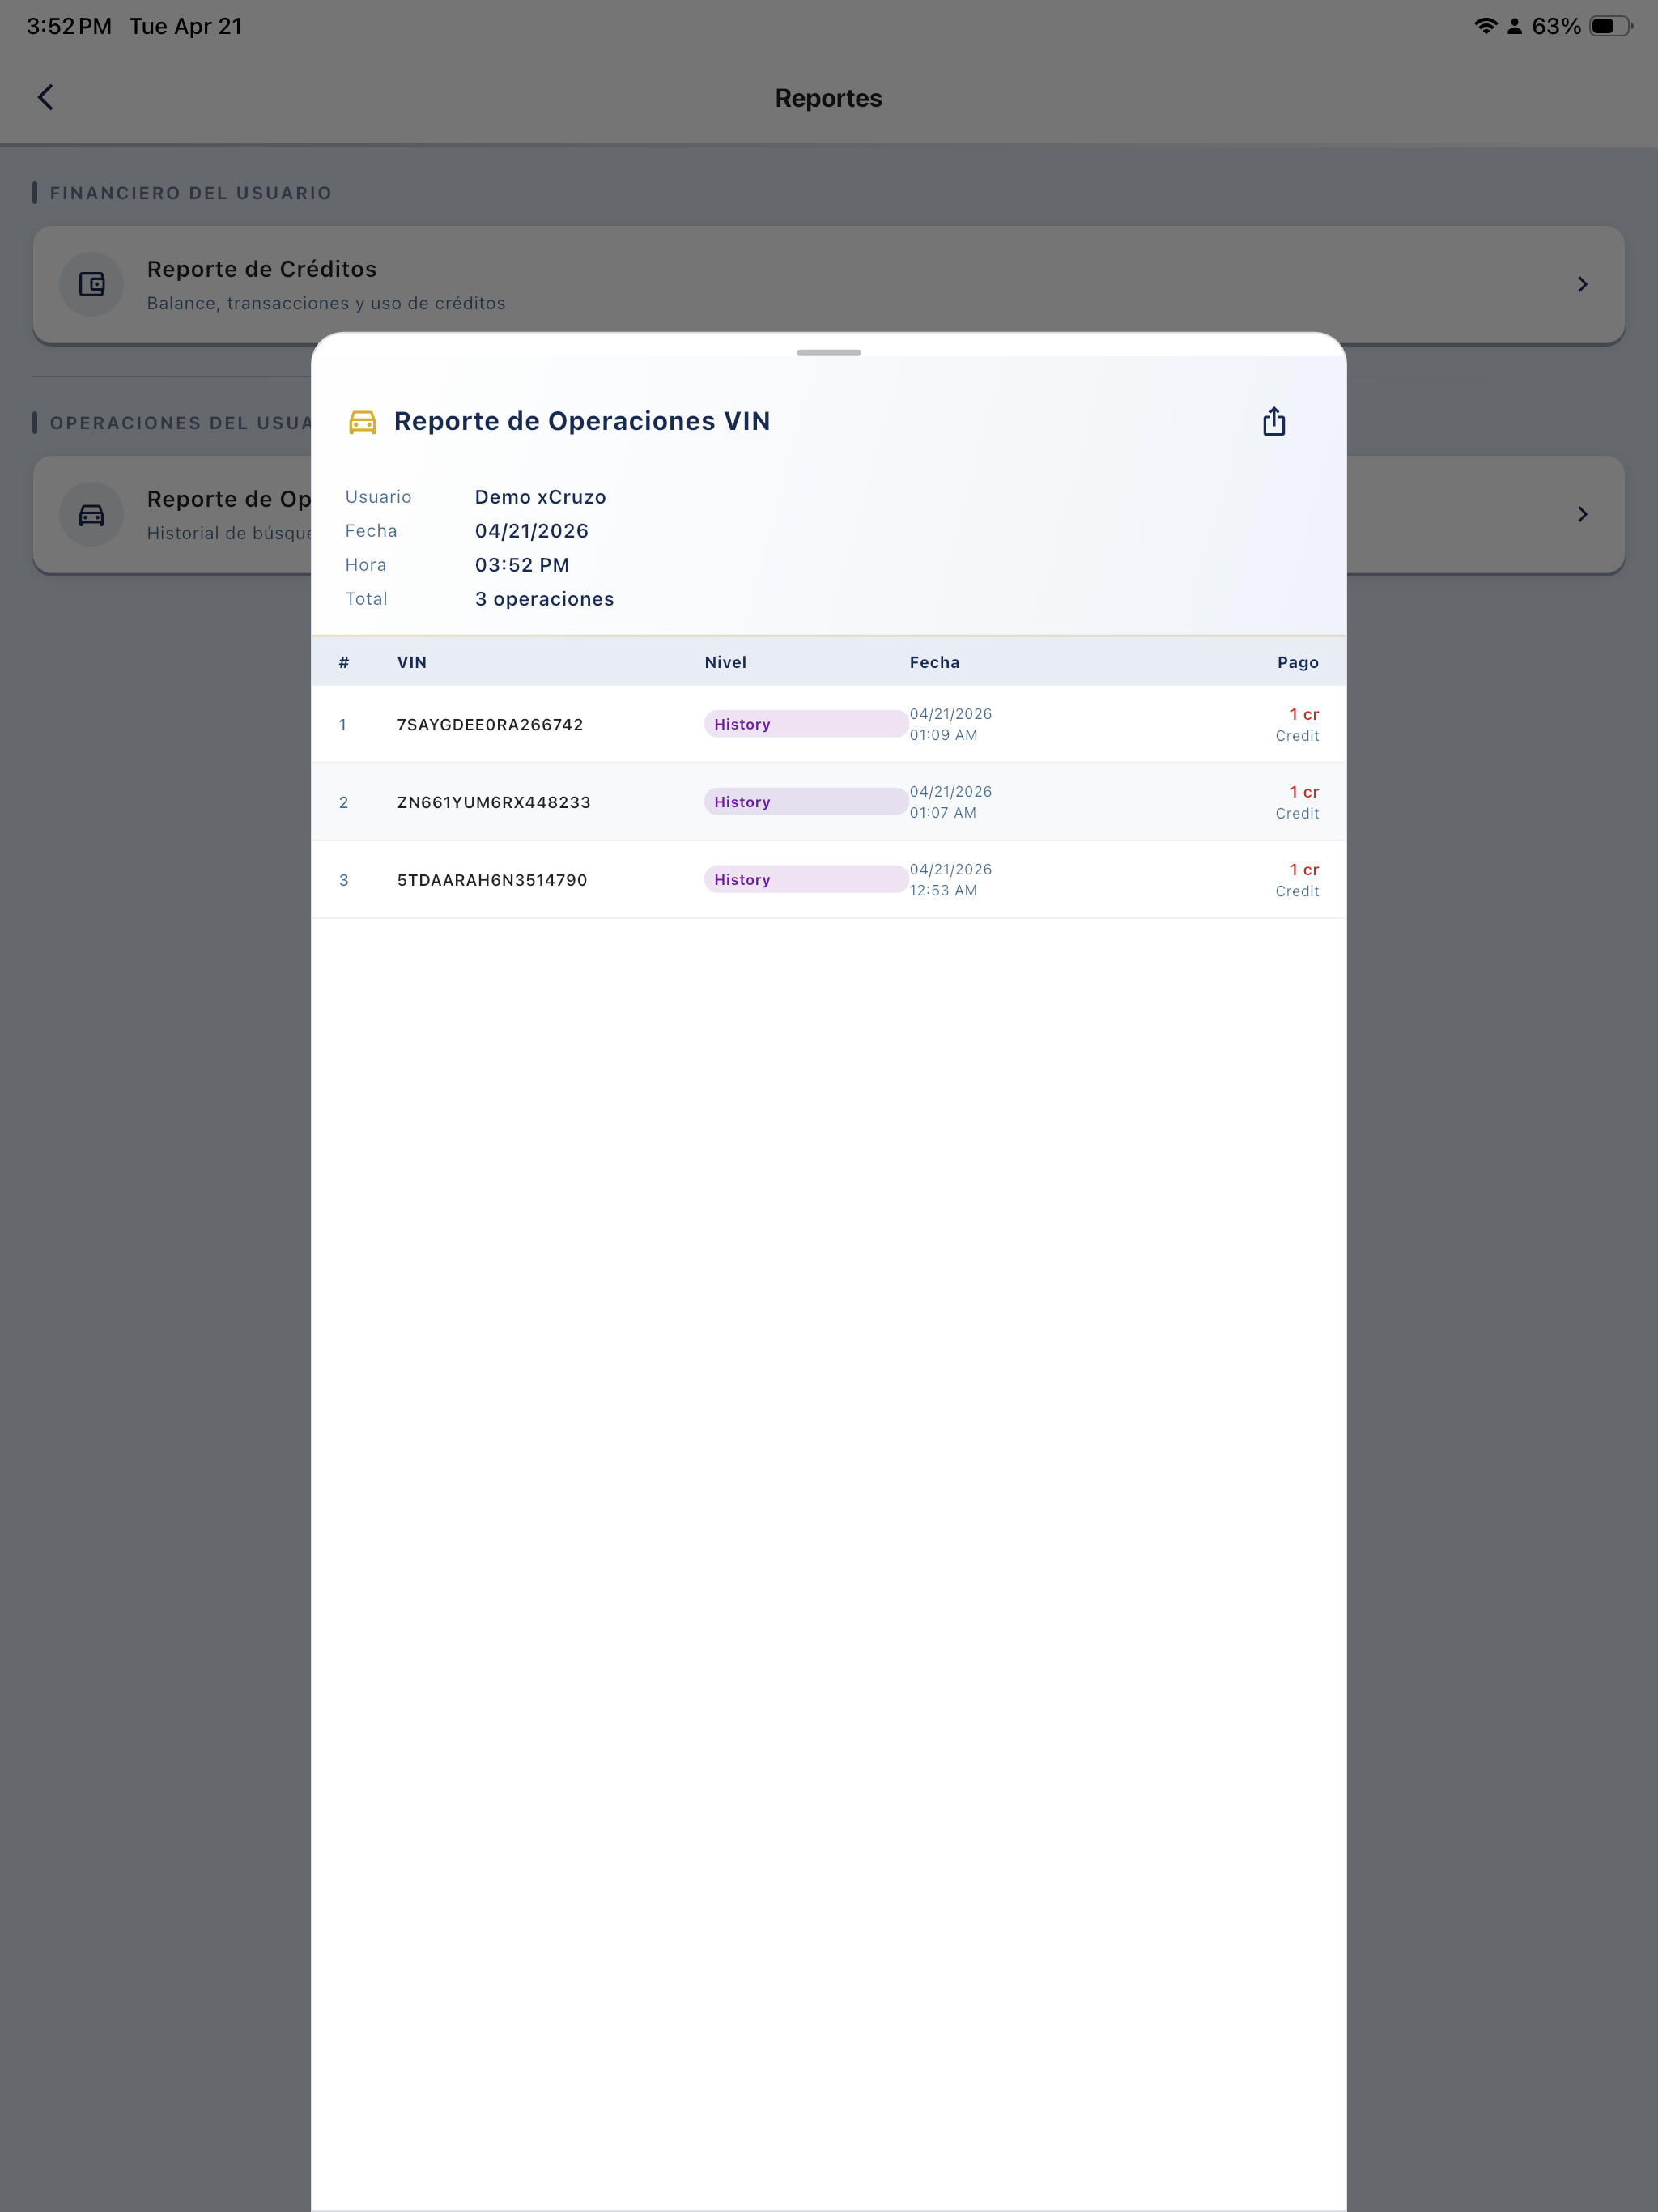Image resolution: width=1658 pixels, height=2212 pixels.
Task: Tap the Fecha column header in table
Action: point(934,662)
